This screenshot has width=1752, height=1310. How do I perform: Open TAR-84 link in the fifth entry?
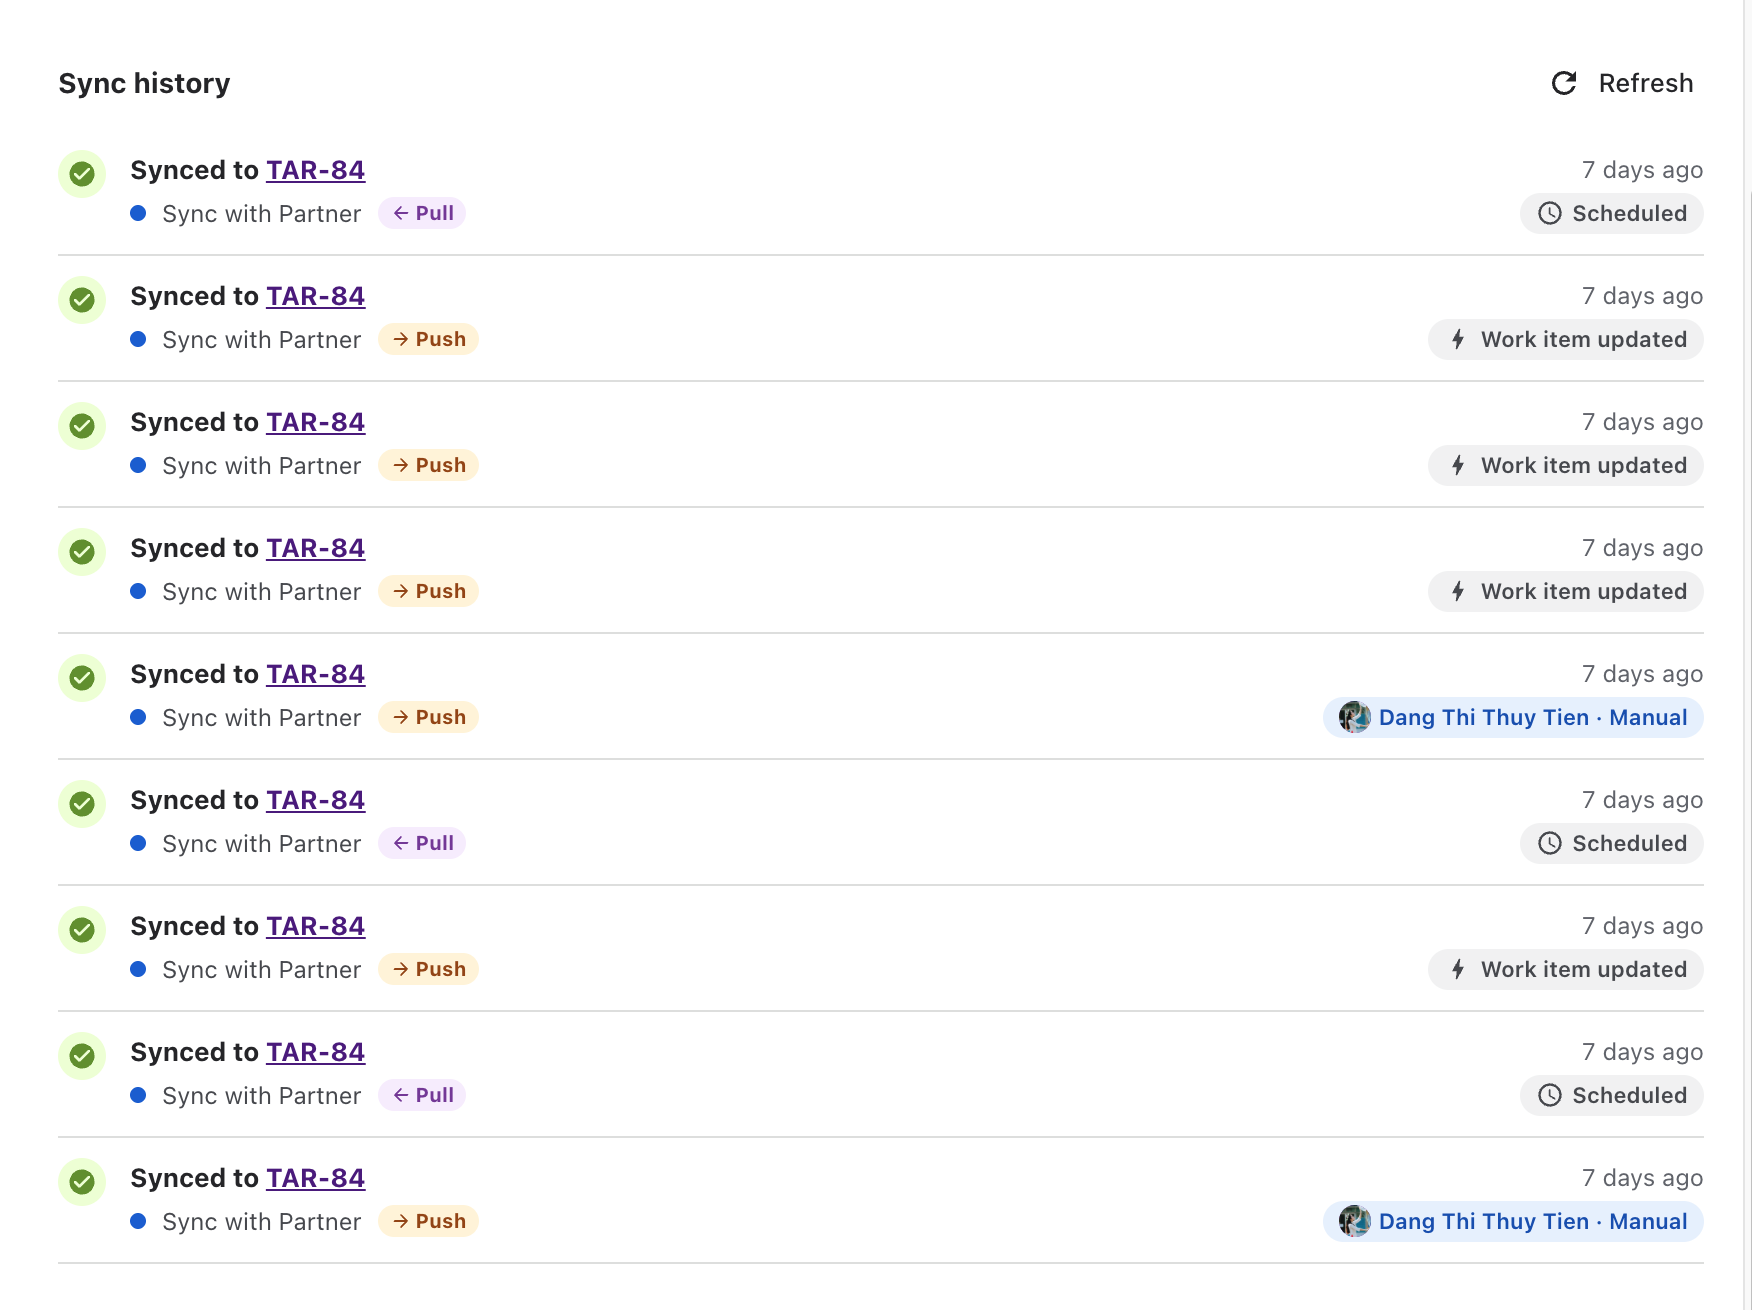click(316, 674)
